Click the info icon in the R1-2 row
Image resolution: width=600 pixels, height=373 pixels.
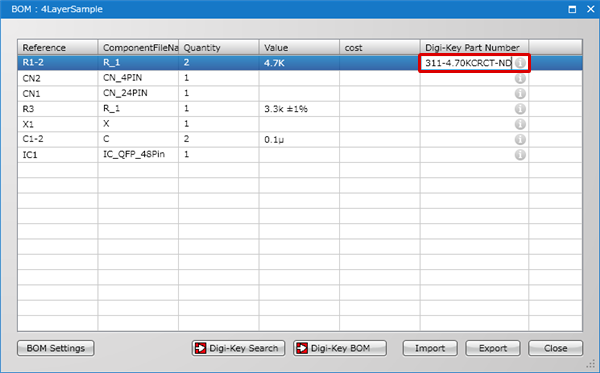(x=520, y=63)
